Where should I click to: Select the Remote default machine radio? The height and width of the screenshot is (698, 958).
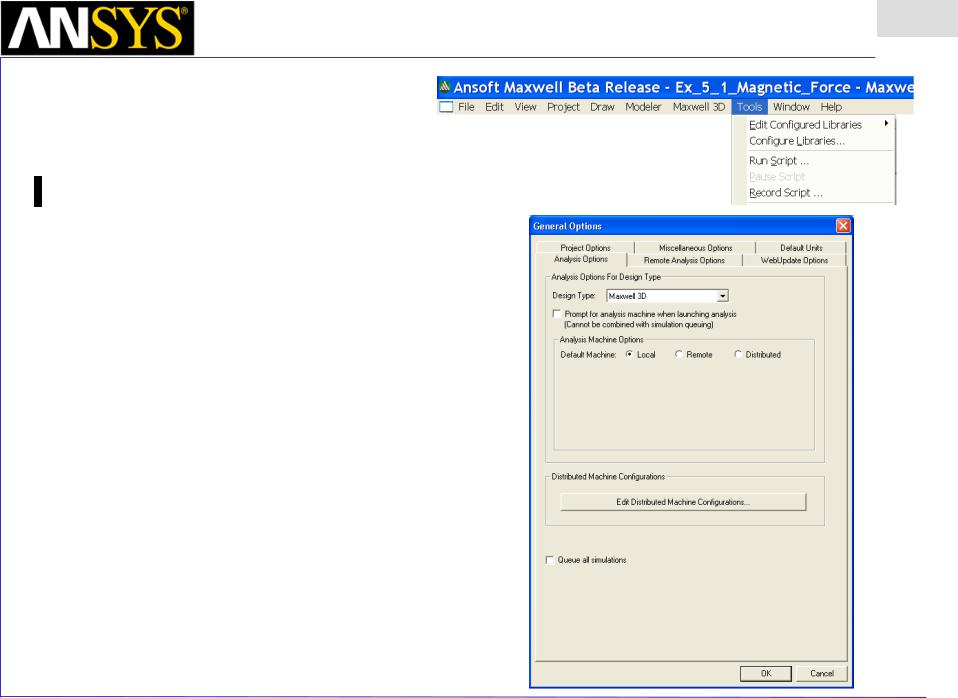pos(679,355)
